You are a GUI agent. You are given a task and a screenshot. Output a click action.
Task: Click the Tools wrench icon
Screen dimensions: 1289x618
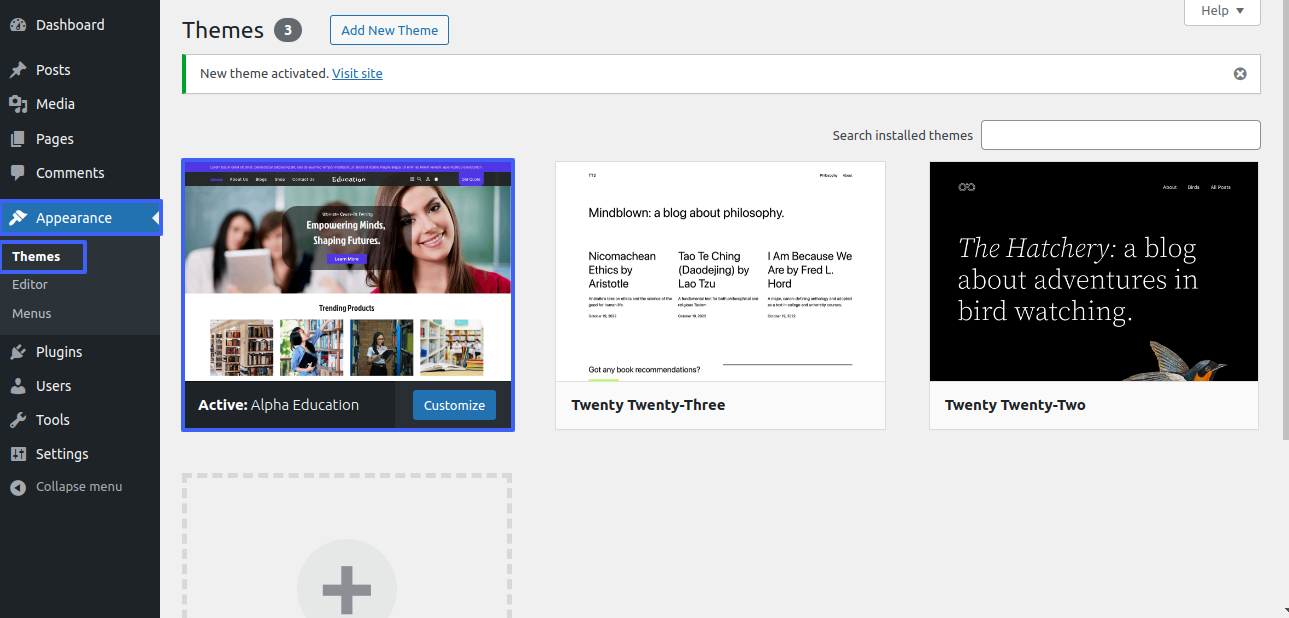point(18,420)
